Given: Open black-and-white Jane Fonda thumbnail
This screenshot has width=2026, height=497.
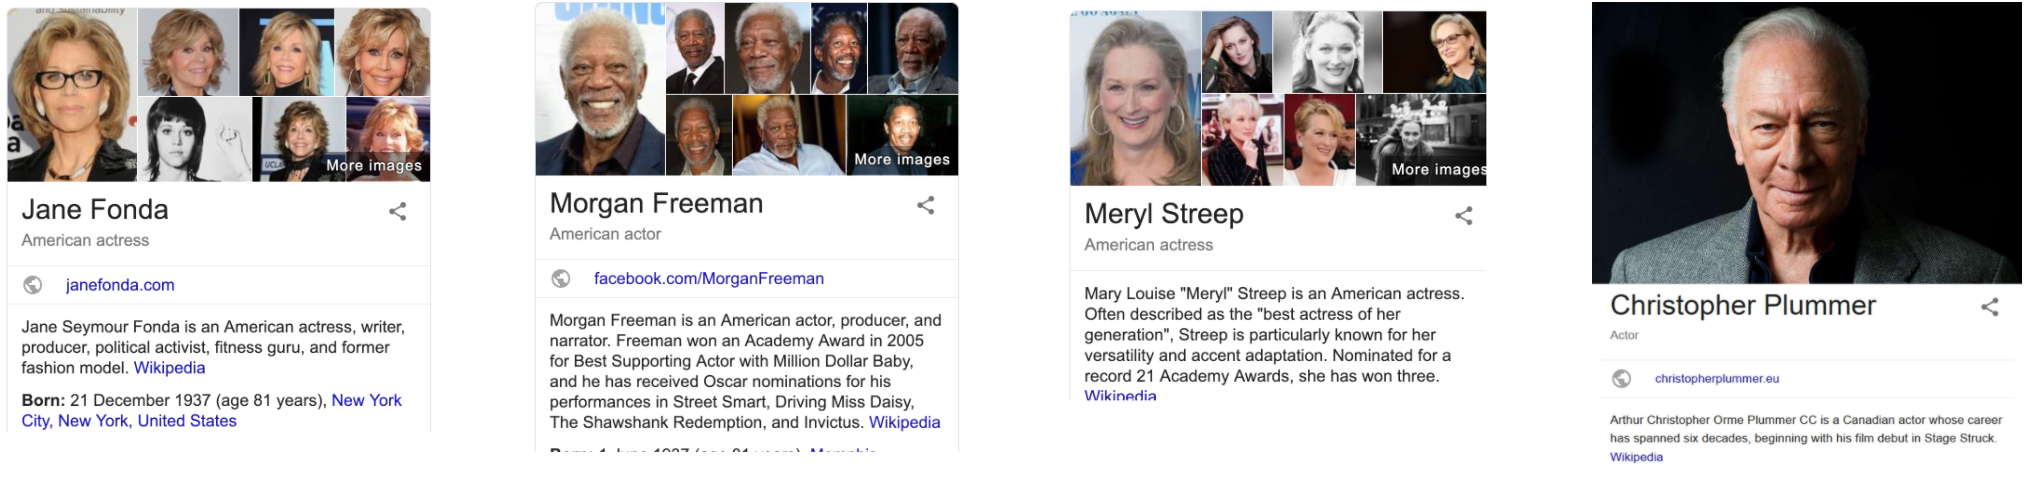Looking at the screenshot, I should pos(194,140).
